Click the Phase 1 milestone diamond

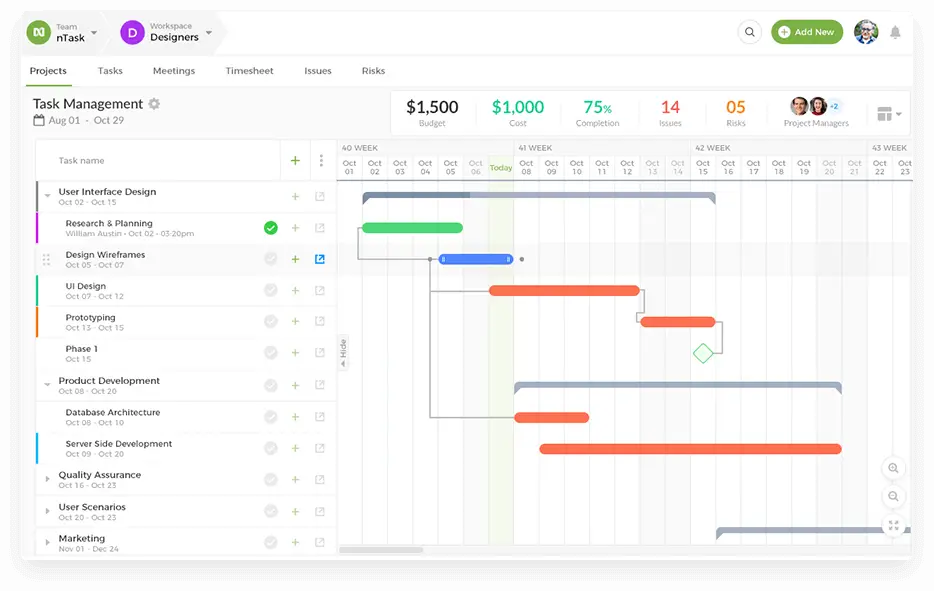click(x=703, y=353)
